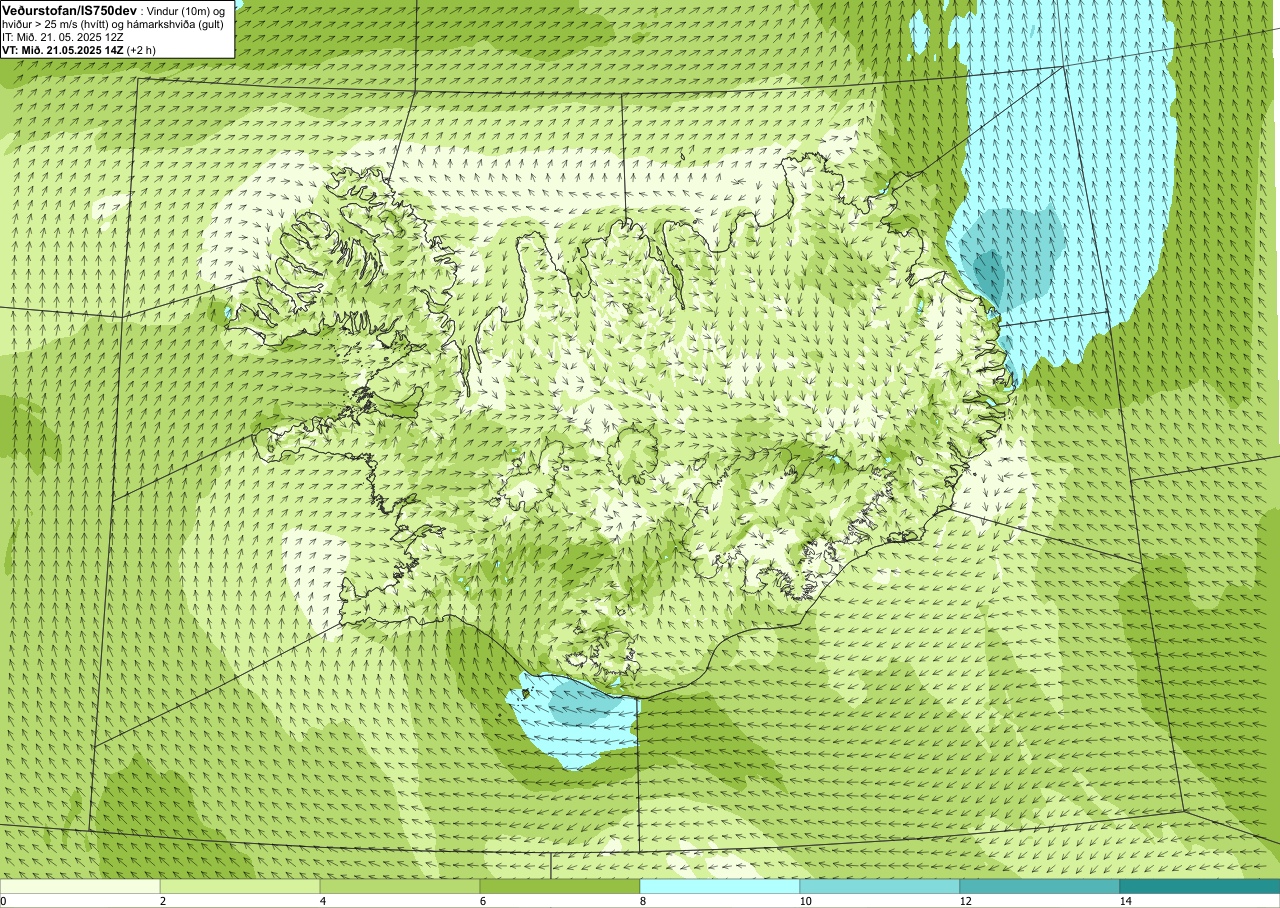Screen dimensions: 1280x908
Task: Click the legend tick label '10'
Action: pyautogui.click(x=805, y=901)
